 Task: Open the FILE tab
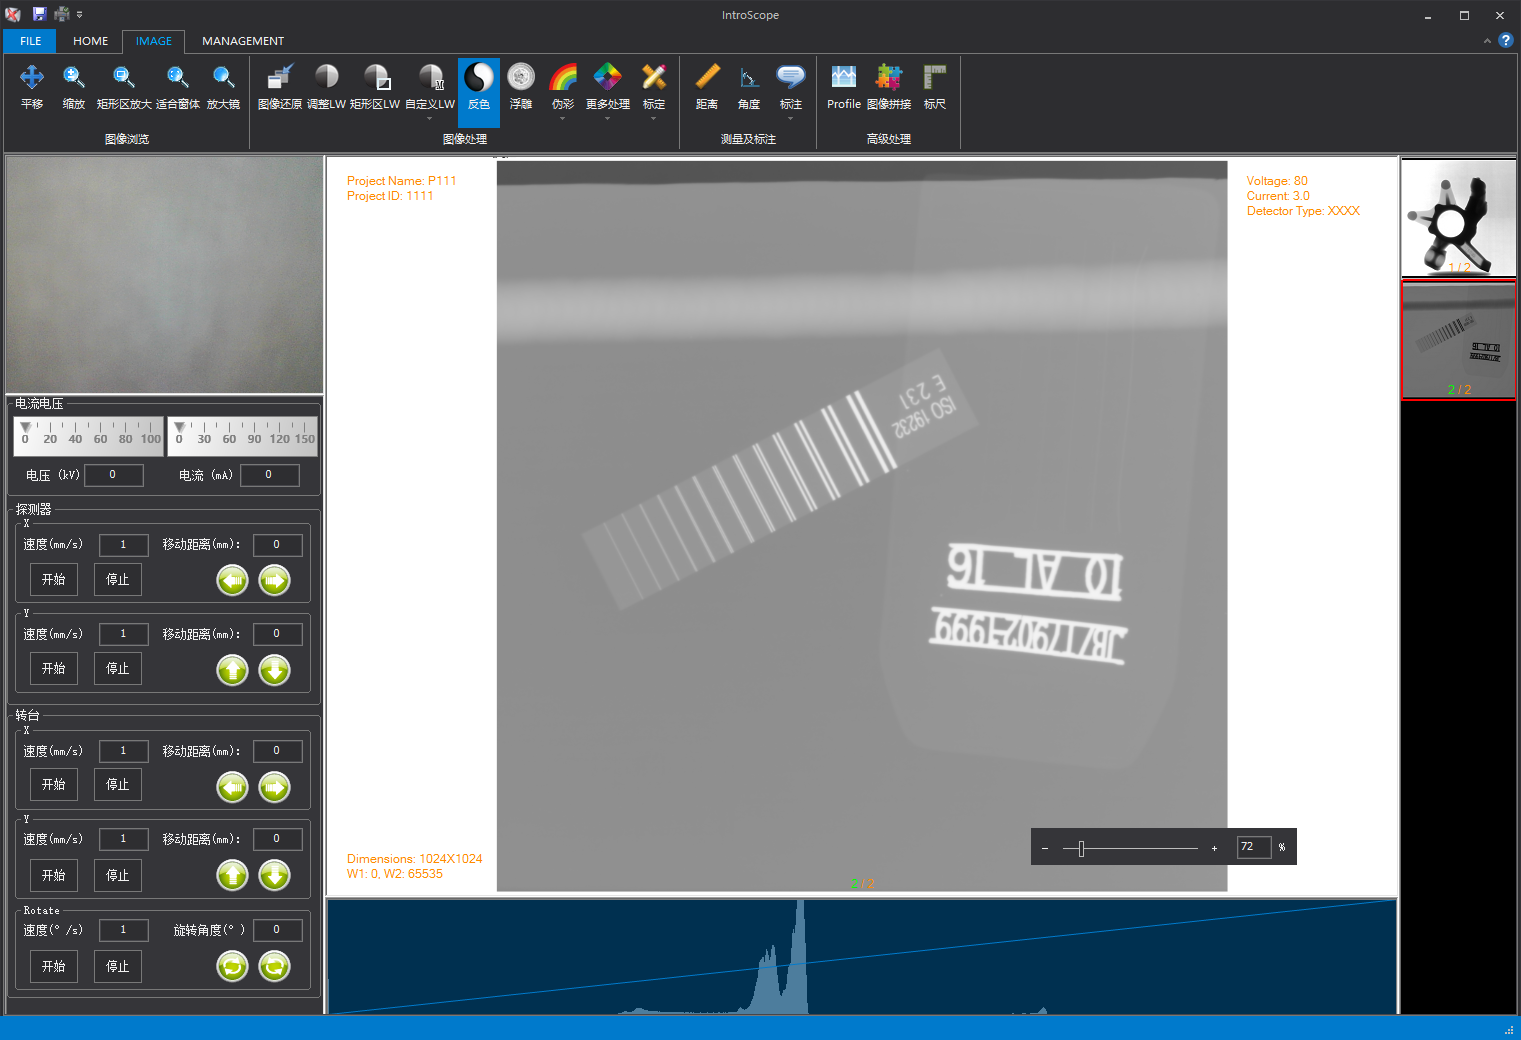point(31,41)
